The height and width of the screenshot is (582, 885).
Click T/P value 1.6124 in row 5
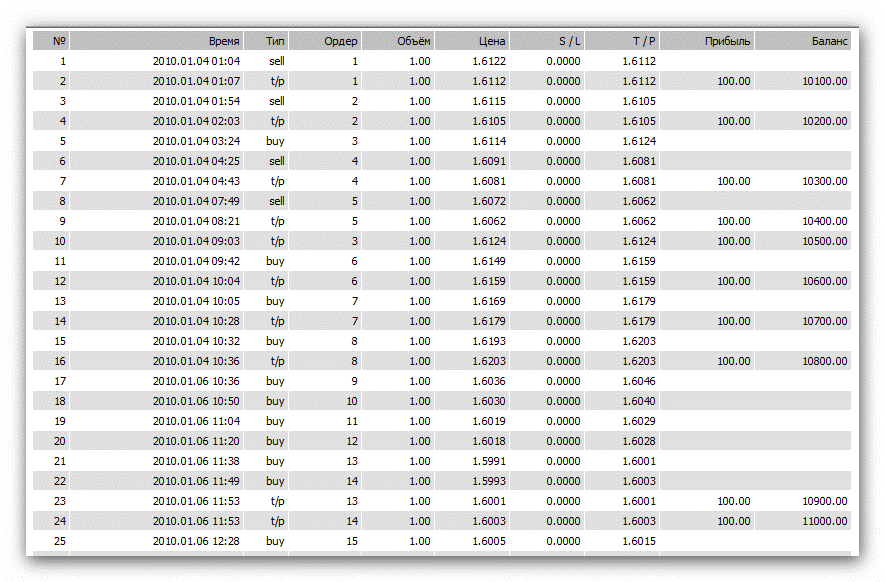tap(639, 141)
